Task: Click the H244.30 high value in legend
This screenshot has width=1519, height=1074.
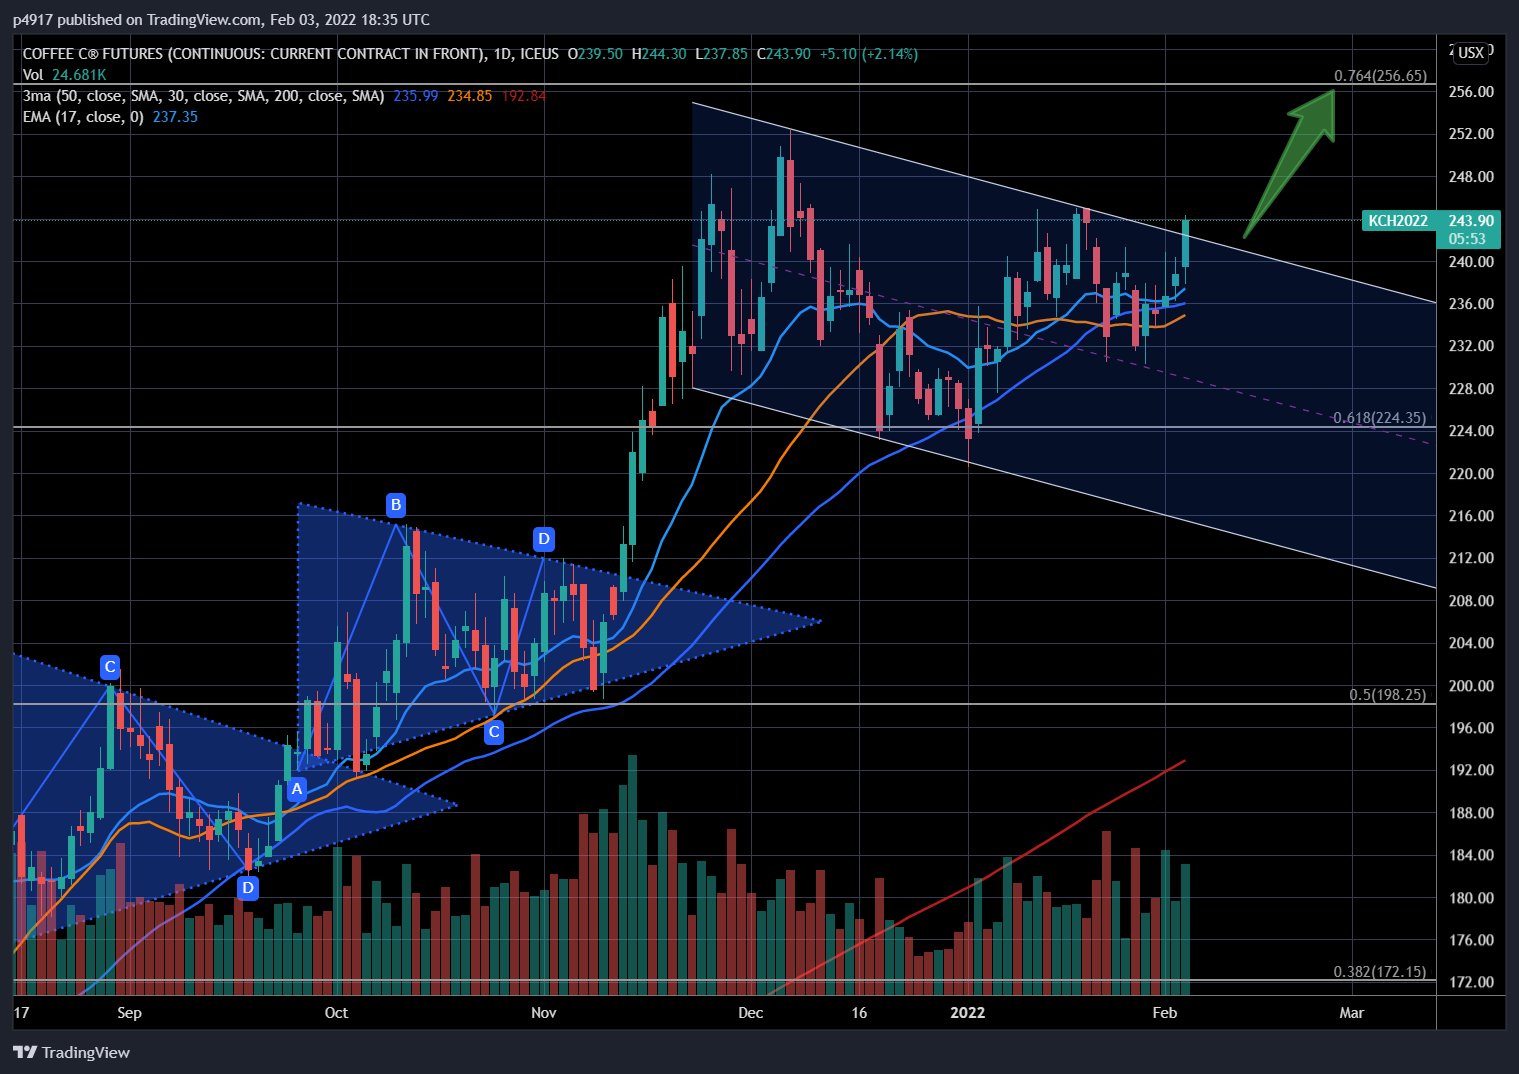Action: point(659,54)
